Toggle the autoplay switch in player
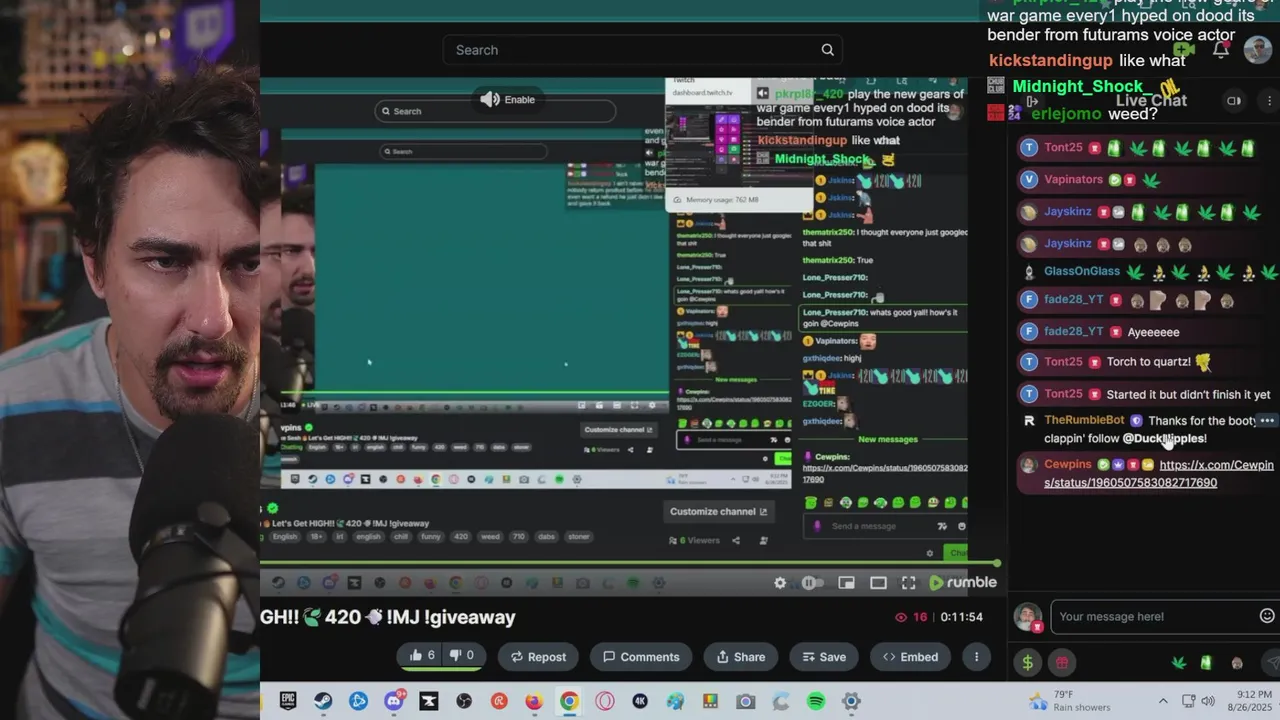This screenshot has width=1280, height=720. [x=812, y=583]
